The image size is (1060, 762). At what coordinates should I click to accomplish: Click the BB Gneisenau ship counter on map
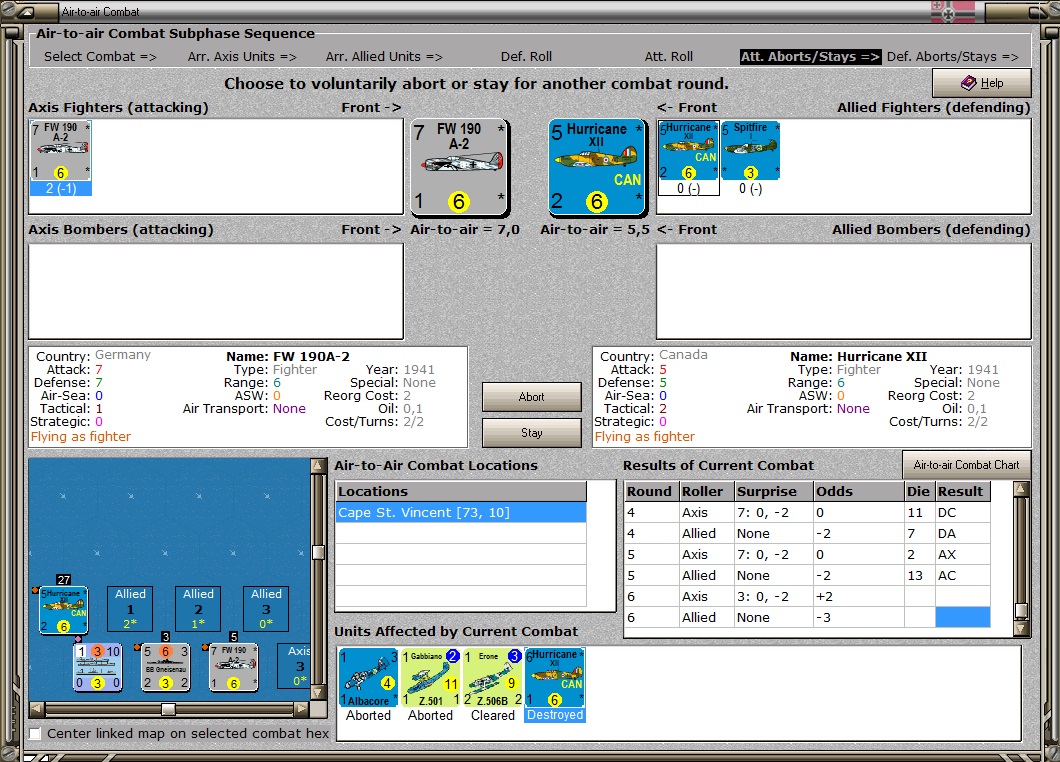[x=166, y=667]
